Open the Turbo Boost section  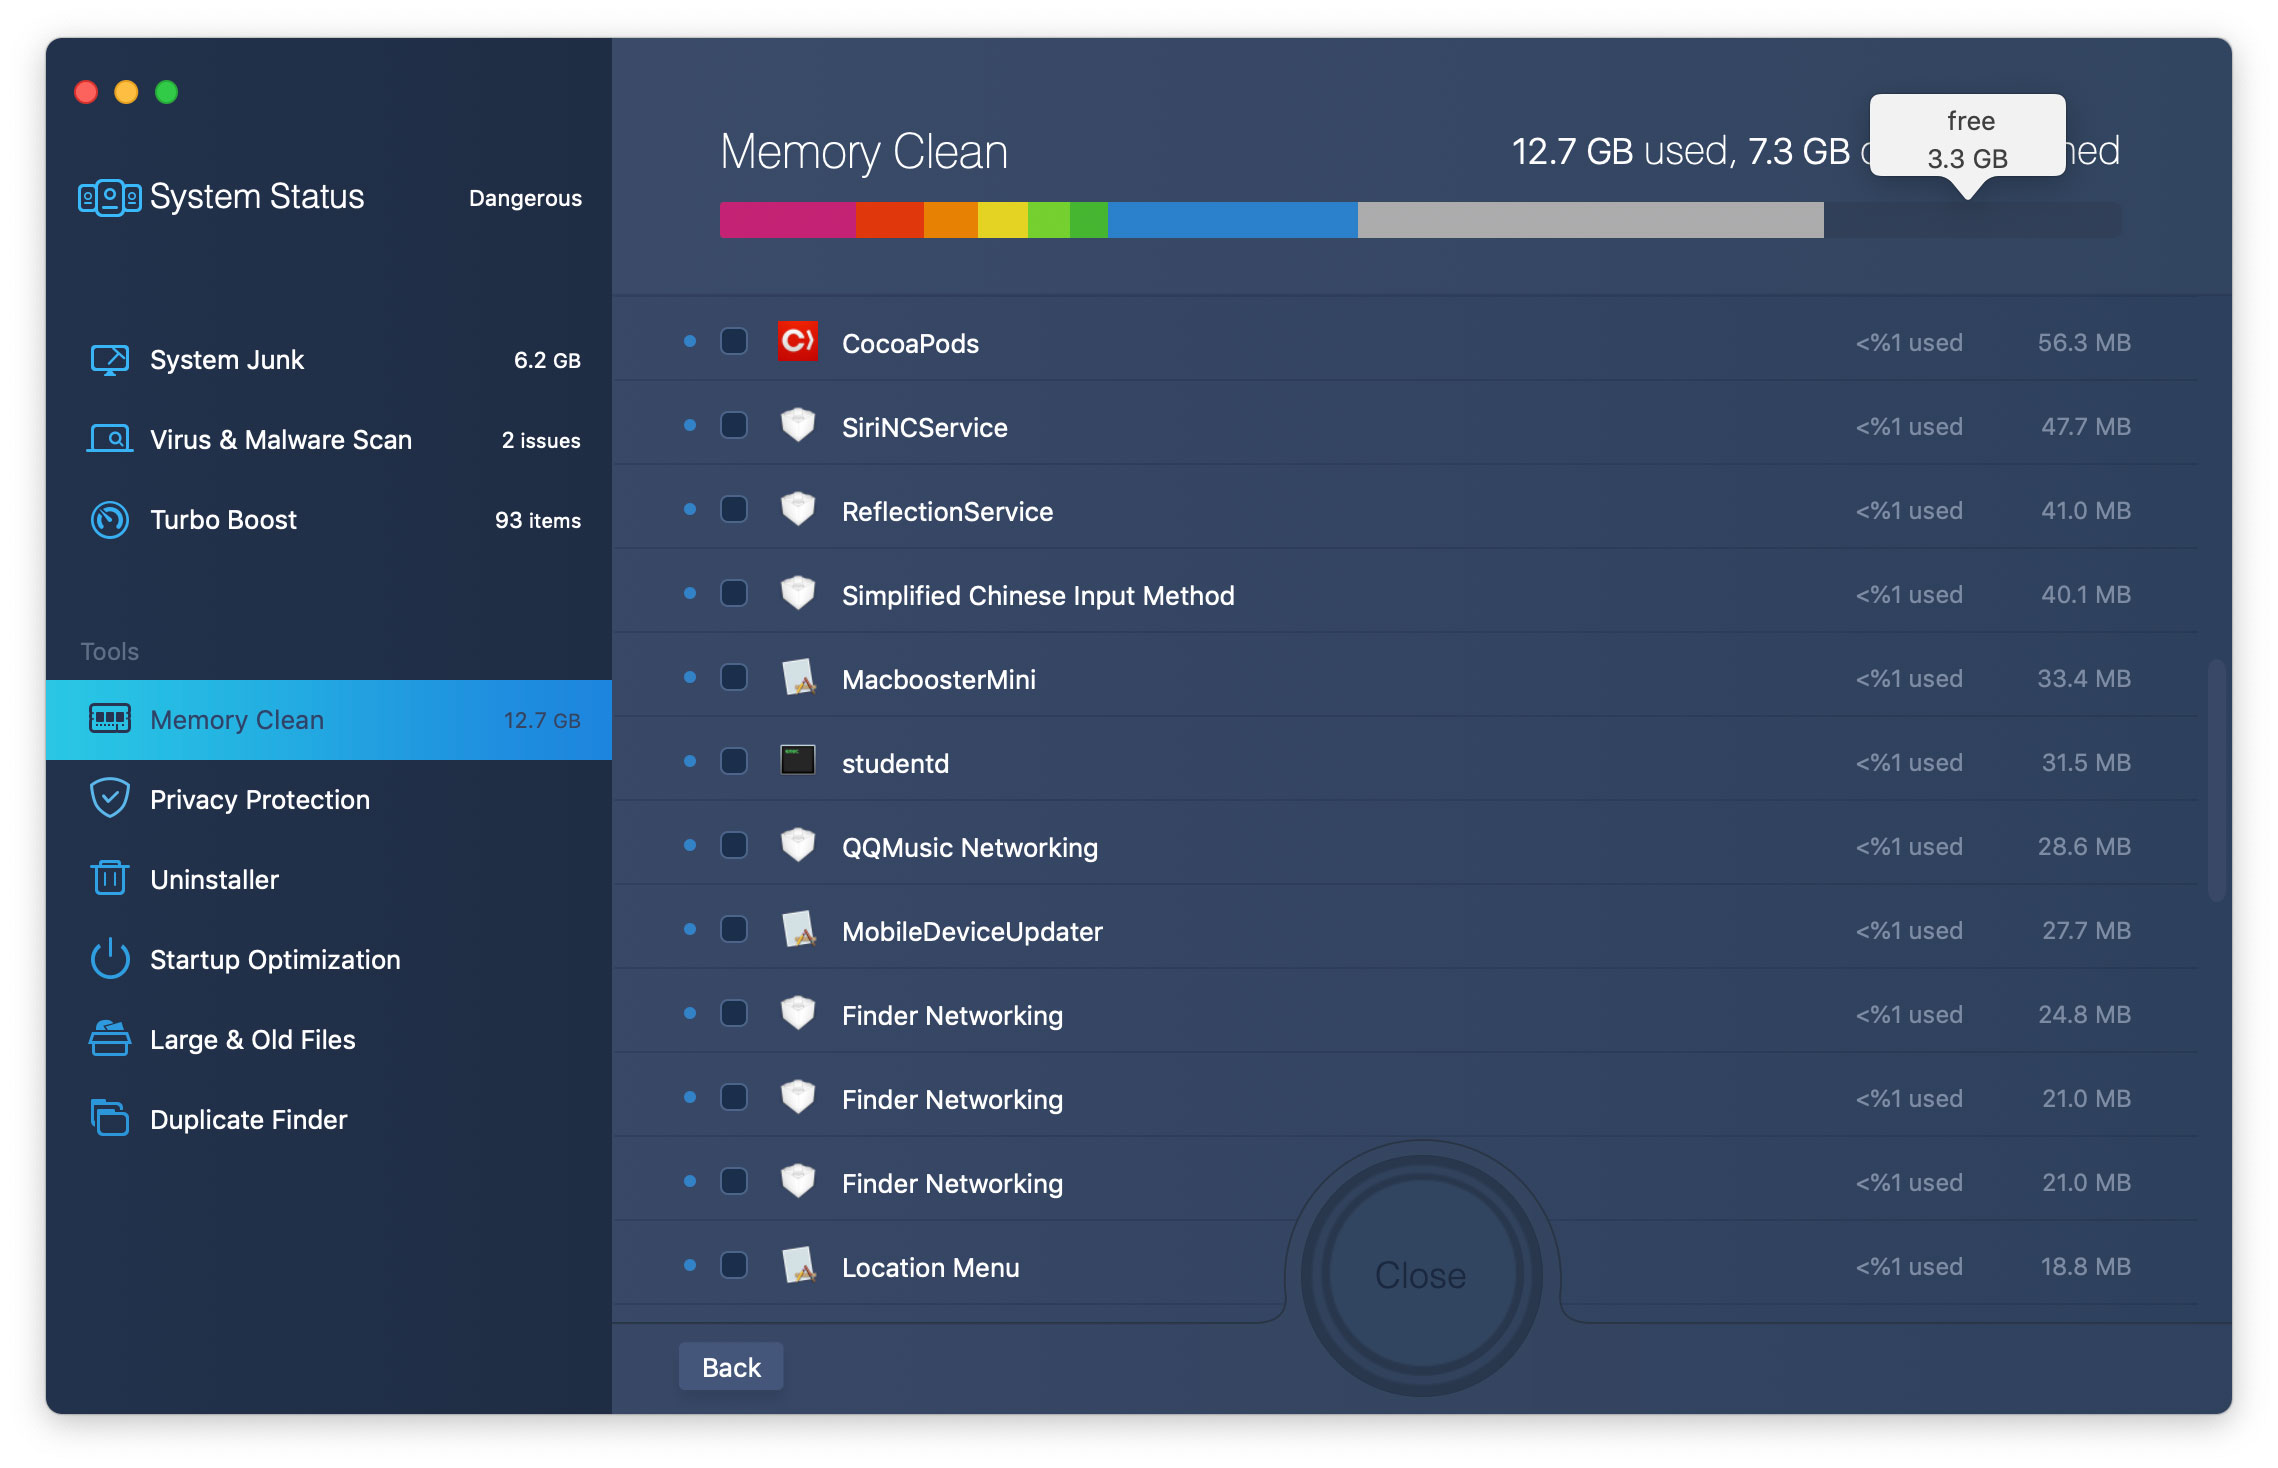(x=329, y=520)
